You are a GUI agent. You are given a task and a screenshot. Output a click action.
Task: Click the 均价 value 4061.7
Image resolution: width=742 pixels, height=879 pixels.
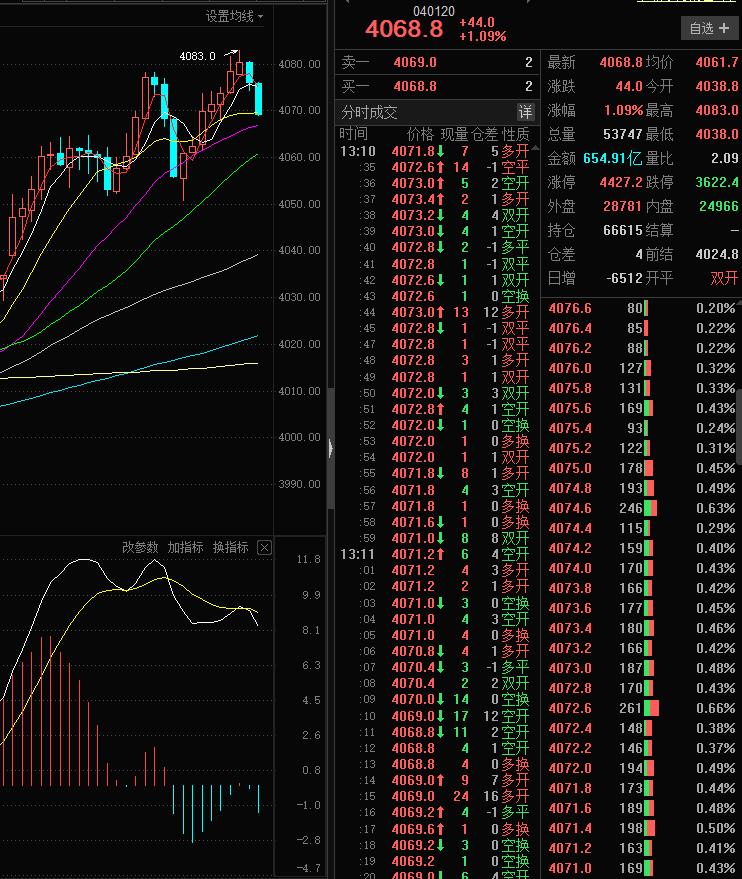717,62
